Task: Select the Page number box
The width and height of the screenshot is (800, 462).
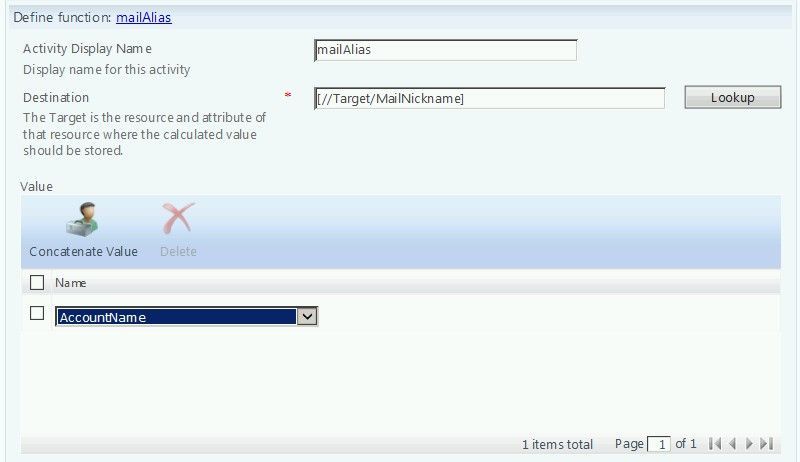Action: coord(659,444)
